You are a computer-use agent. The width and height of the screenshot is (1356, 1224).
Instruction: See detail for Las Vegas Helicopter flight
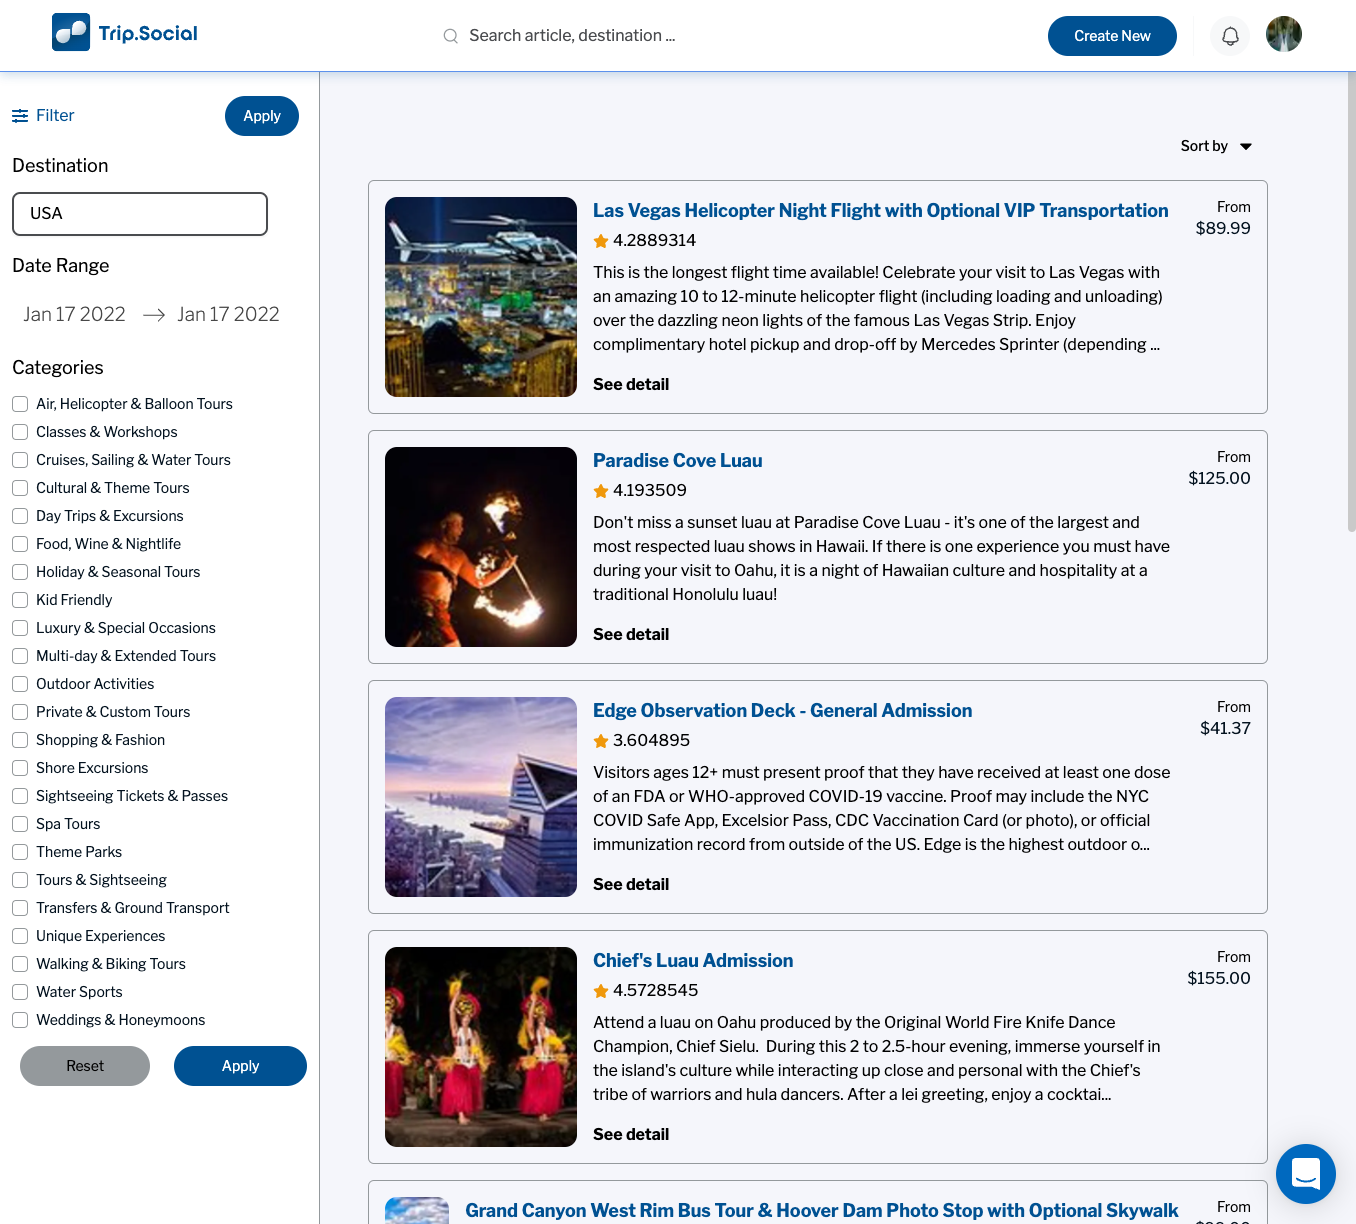point(631,385)
